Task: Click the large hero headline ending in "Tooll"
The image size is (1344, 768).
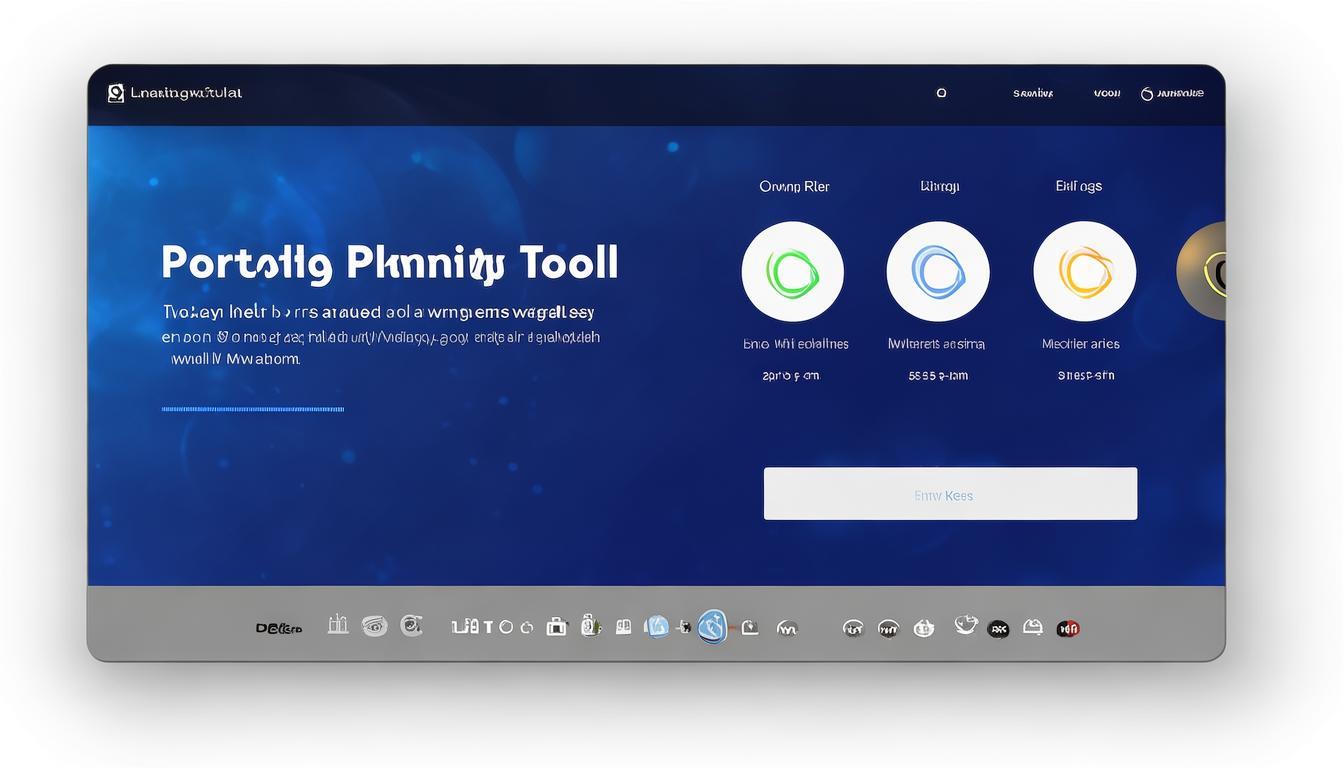Action: [389, 263]
